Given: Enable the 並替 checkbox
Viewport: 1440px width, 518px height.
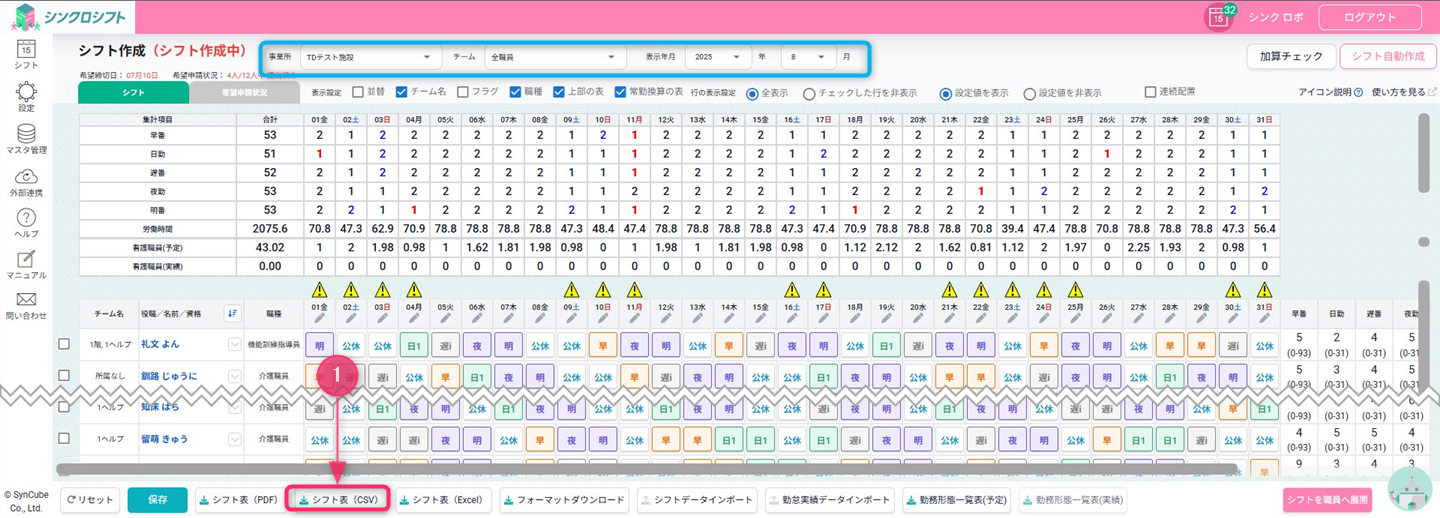Looking at the screenshot, I should (x=358, y=92).
